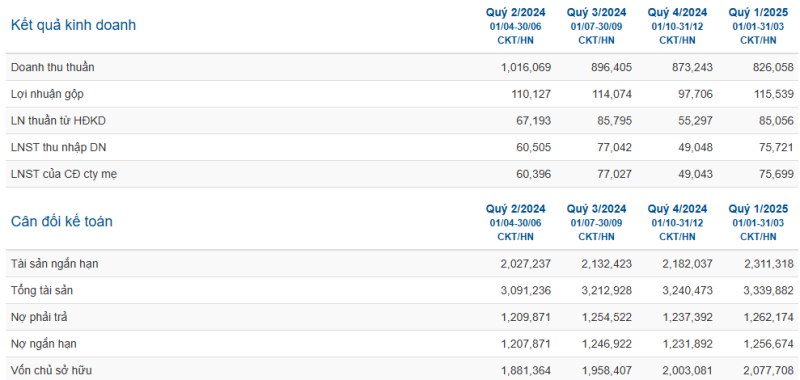This screenshot has width=800, height=380.
Task: Open the Quý 2/2024 header under Cân đối kế toán
Action: point(515,209)
